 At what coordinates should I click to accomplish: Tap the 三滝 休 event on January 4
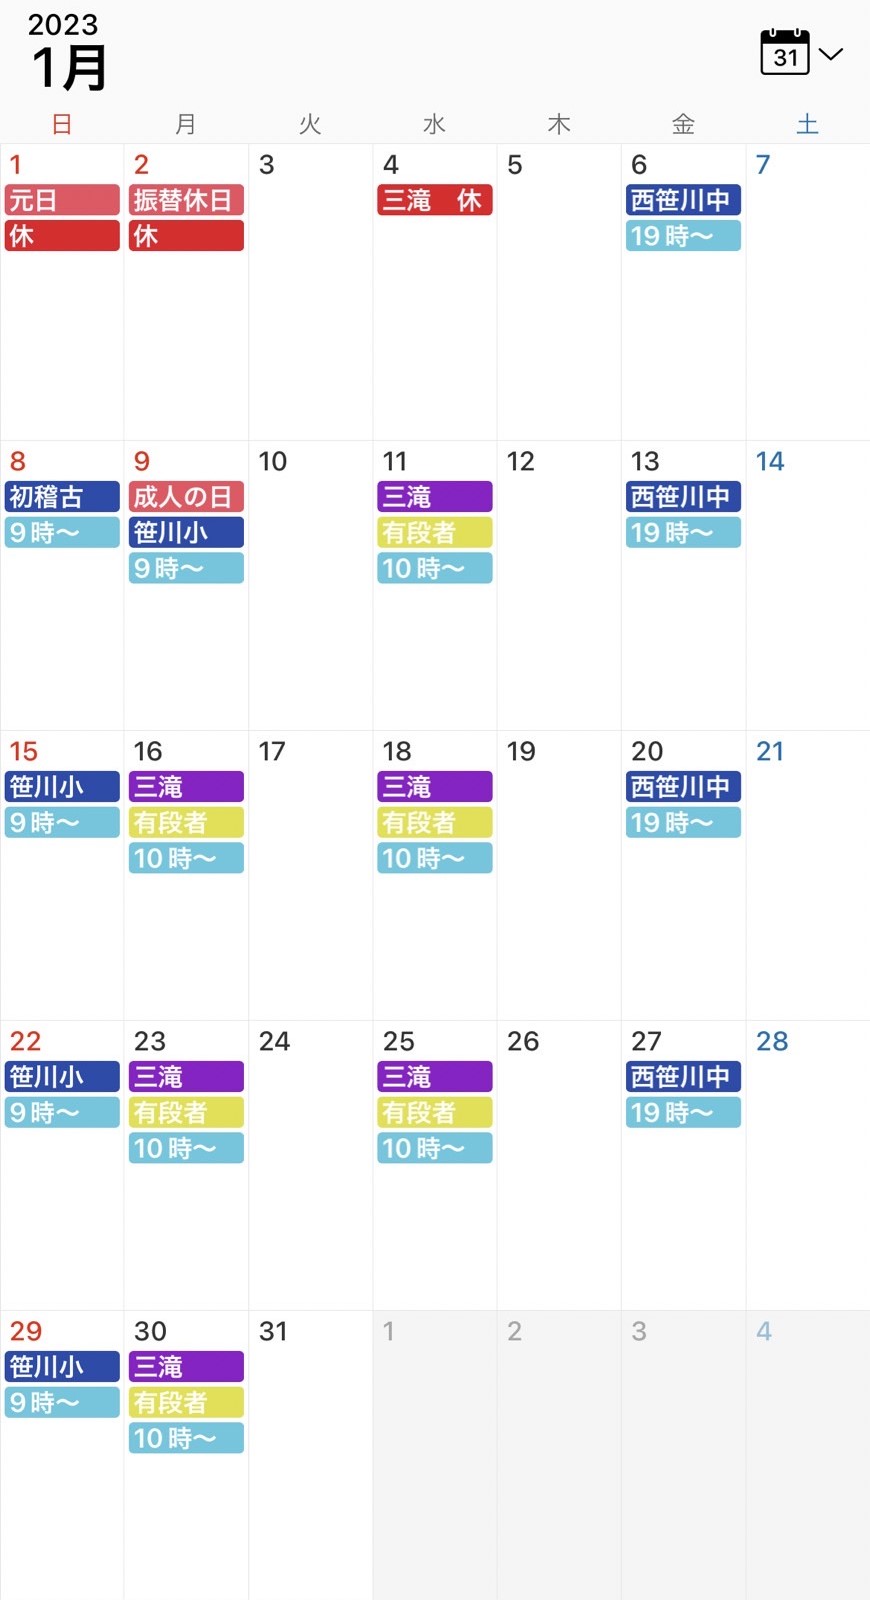point(435,200)
